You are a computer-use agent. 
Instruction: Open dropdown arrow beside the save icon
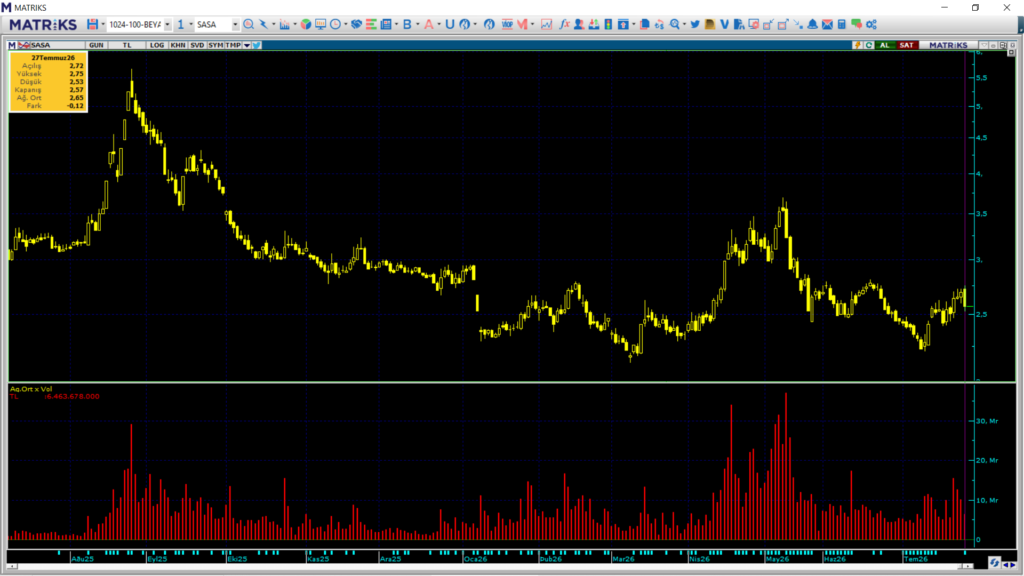tap(103, 24)
